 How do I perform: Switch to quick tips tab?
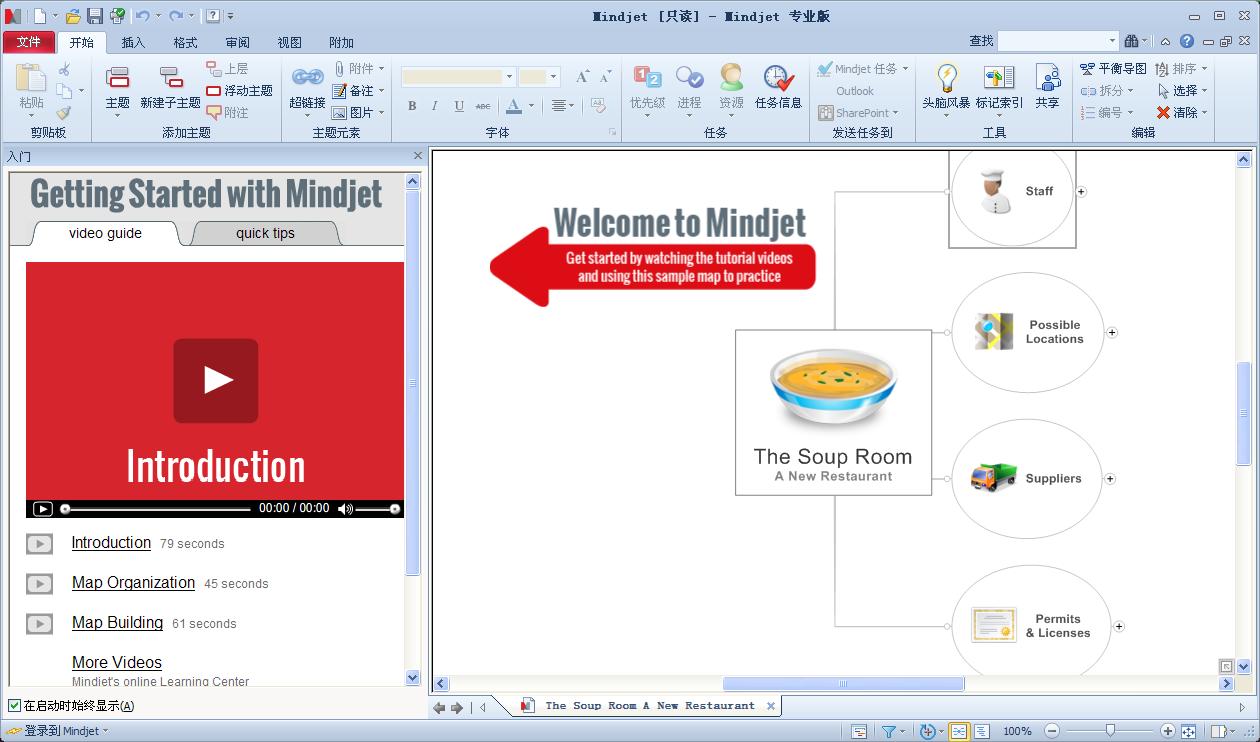pyautogui.click(x=265, y=233)
